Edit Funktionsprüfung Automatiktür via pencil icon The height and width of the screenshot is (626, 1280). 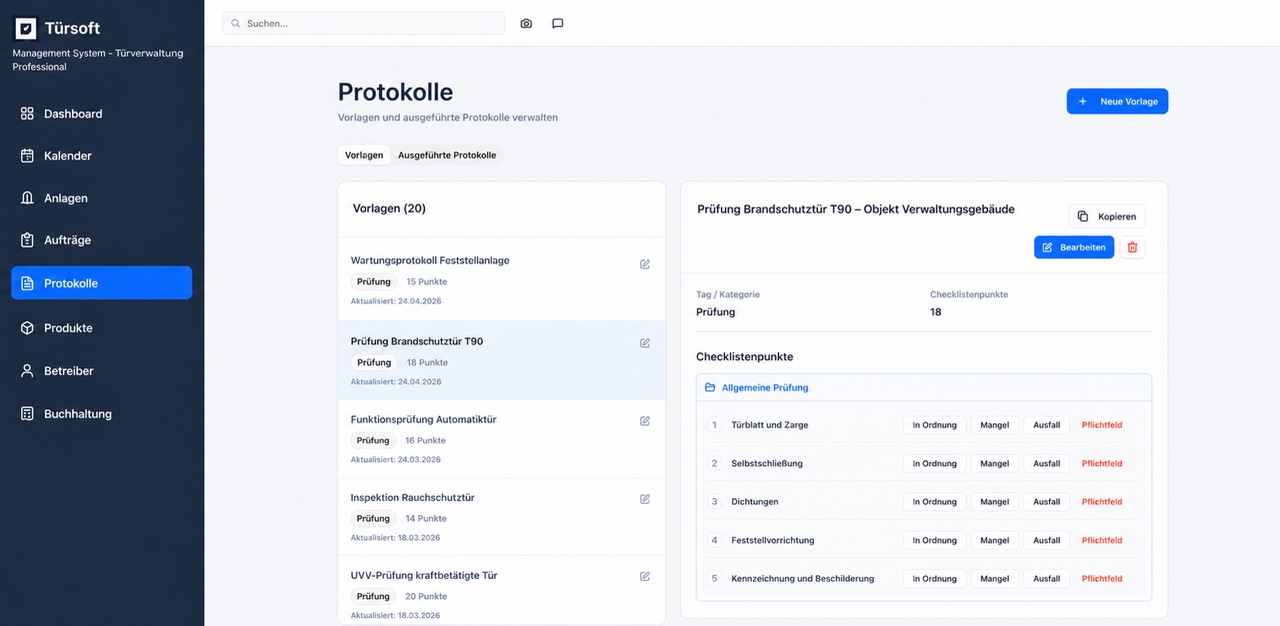pos(645,421)
